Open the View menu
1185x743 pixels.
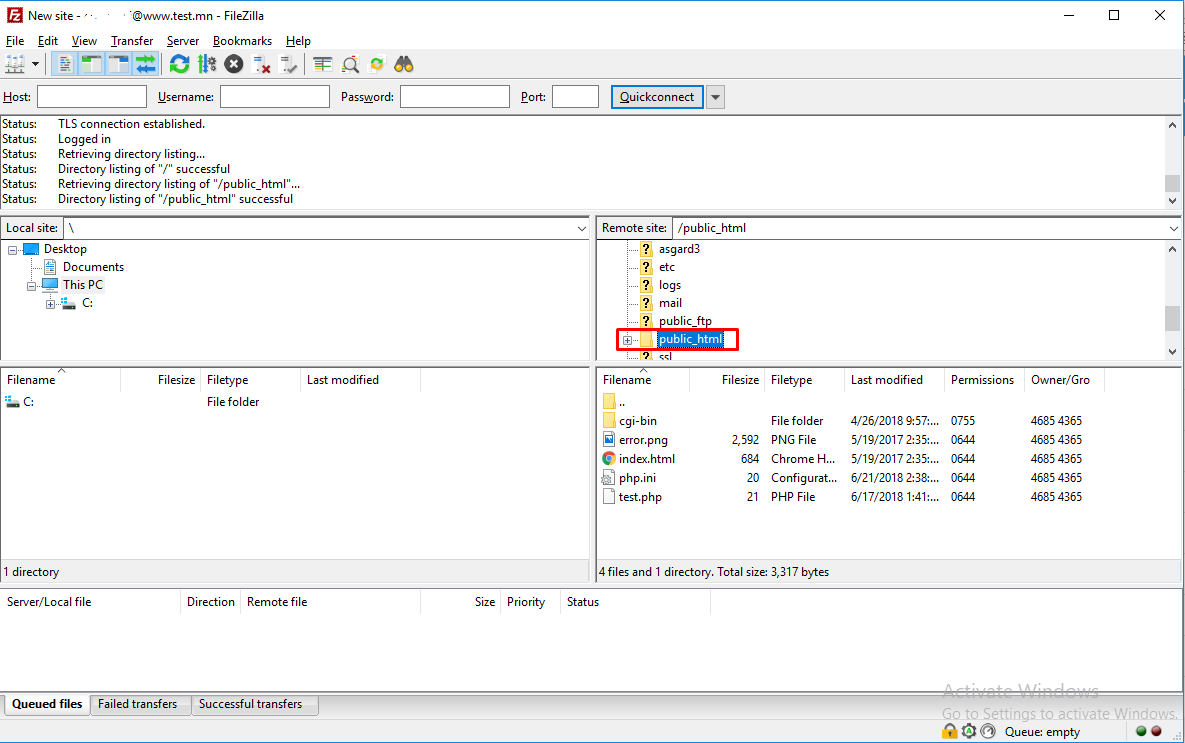pyautogui.click(x=84, y=41)
